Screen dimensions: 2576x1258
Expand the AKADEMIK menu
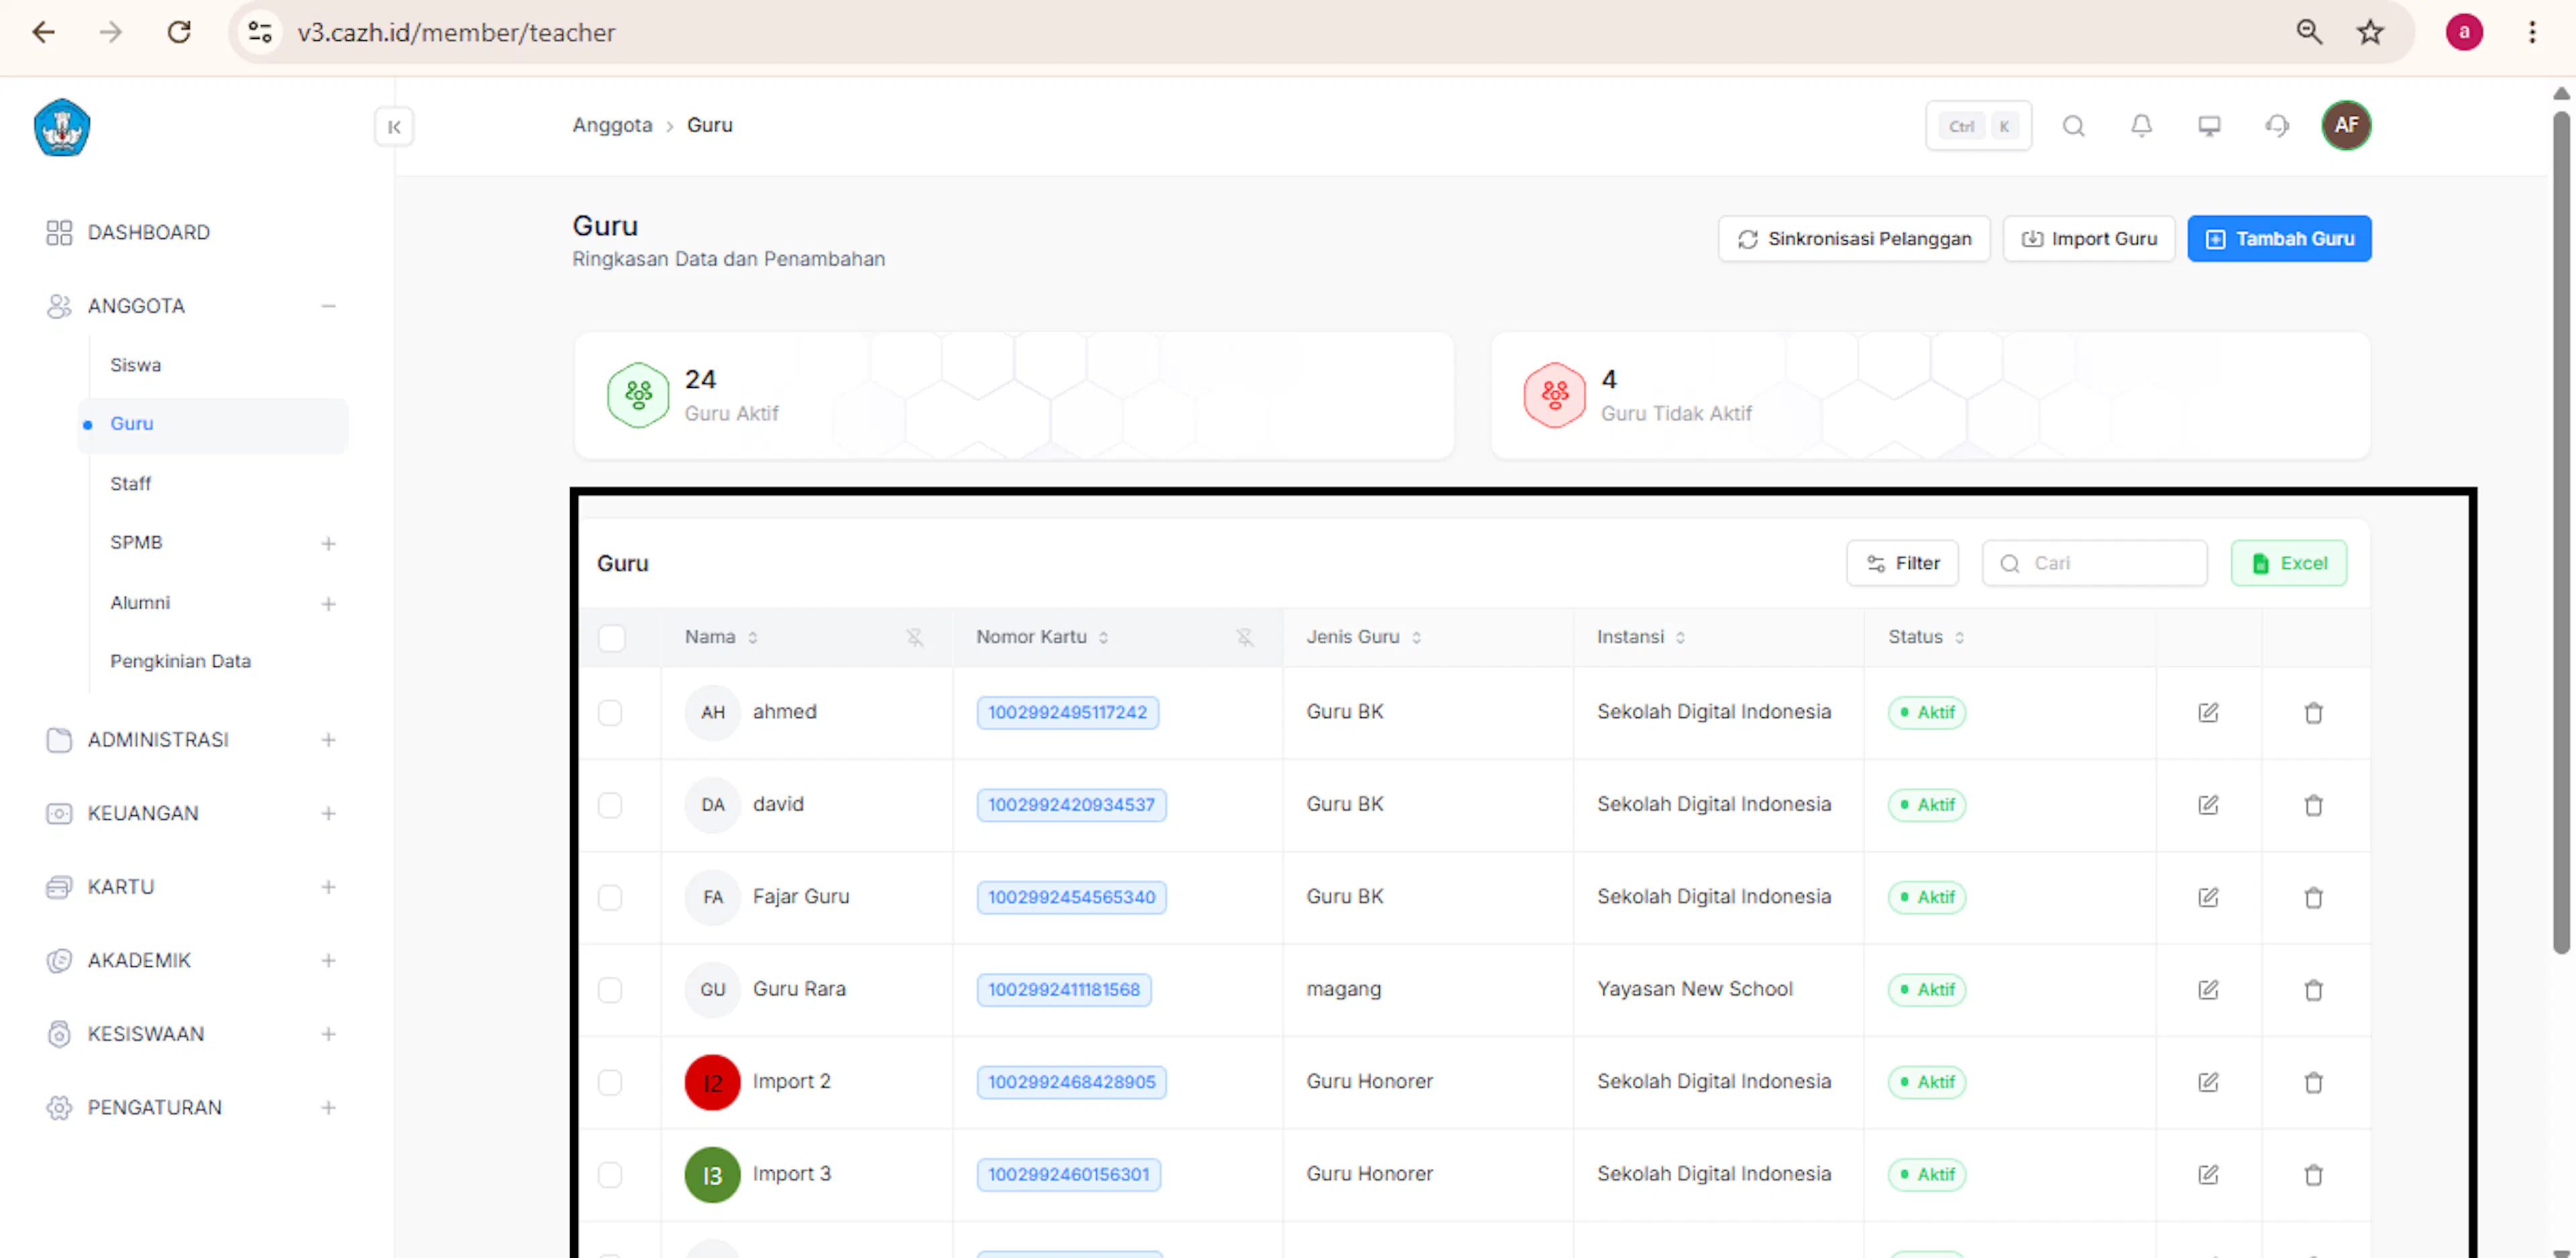pos(328,961)
